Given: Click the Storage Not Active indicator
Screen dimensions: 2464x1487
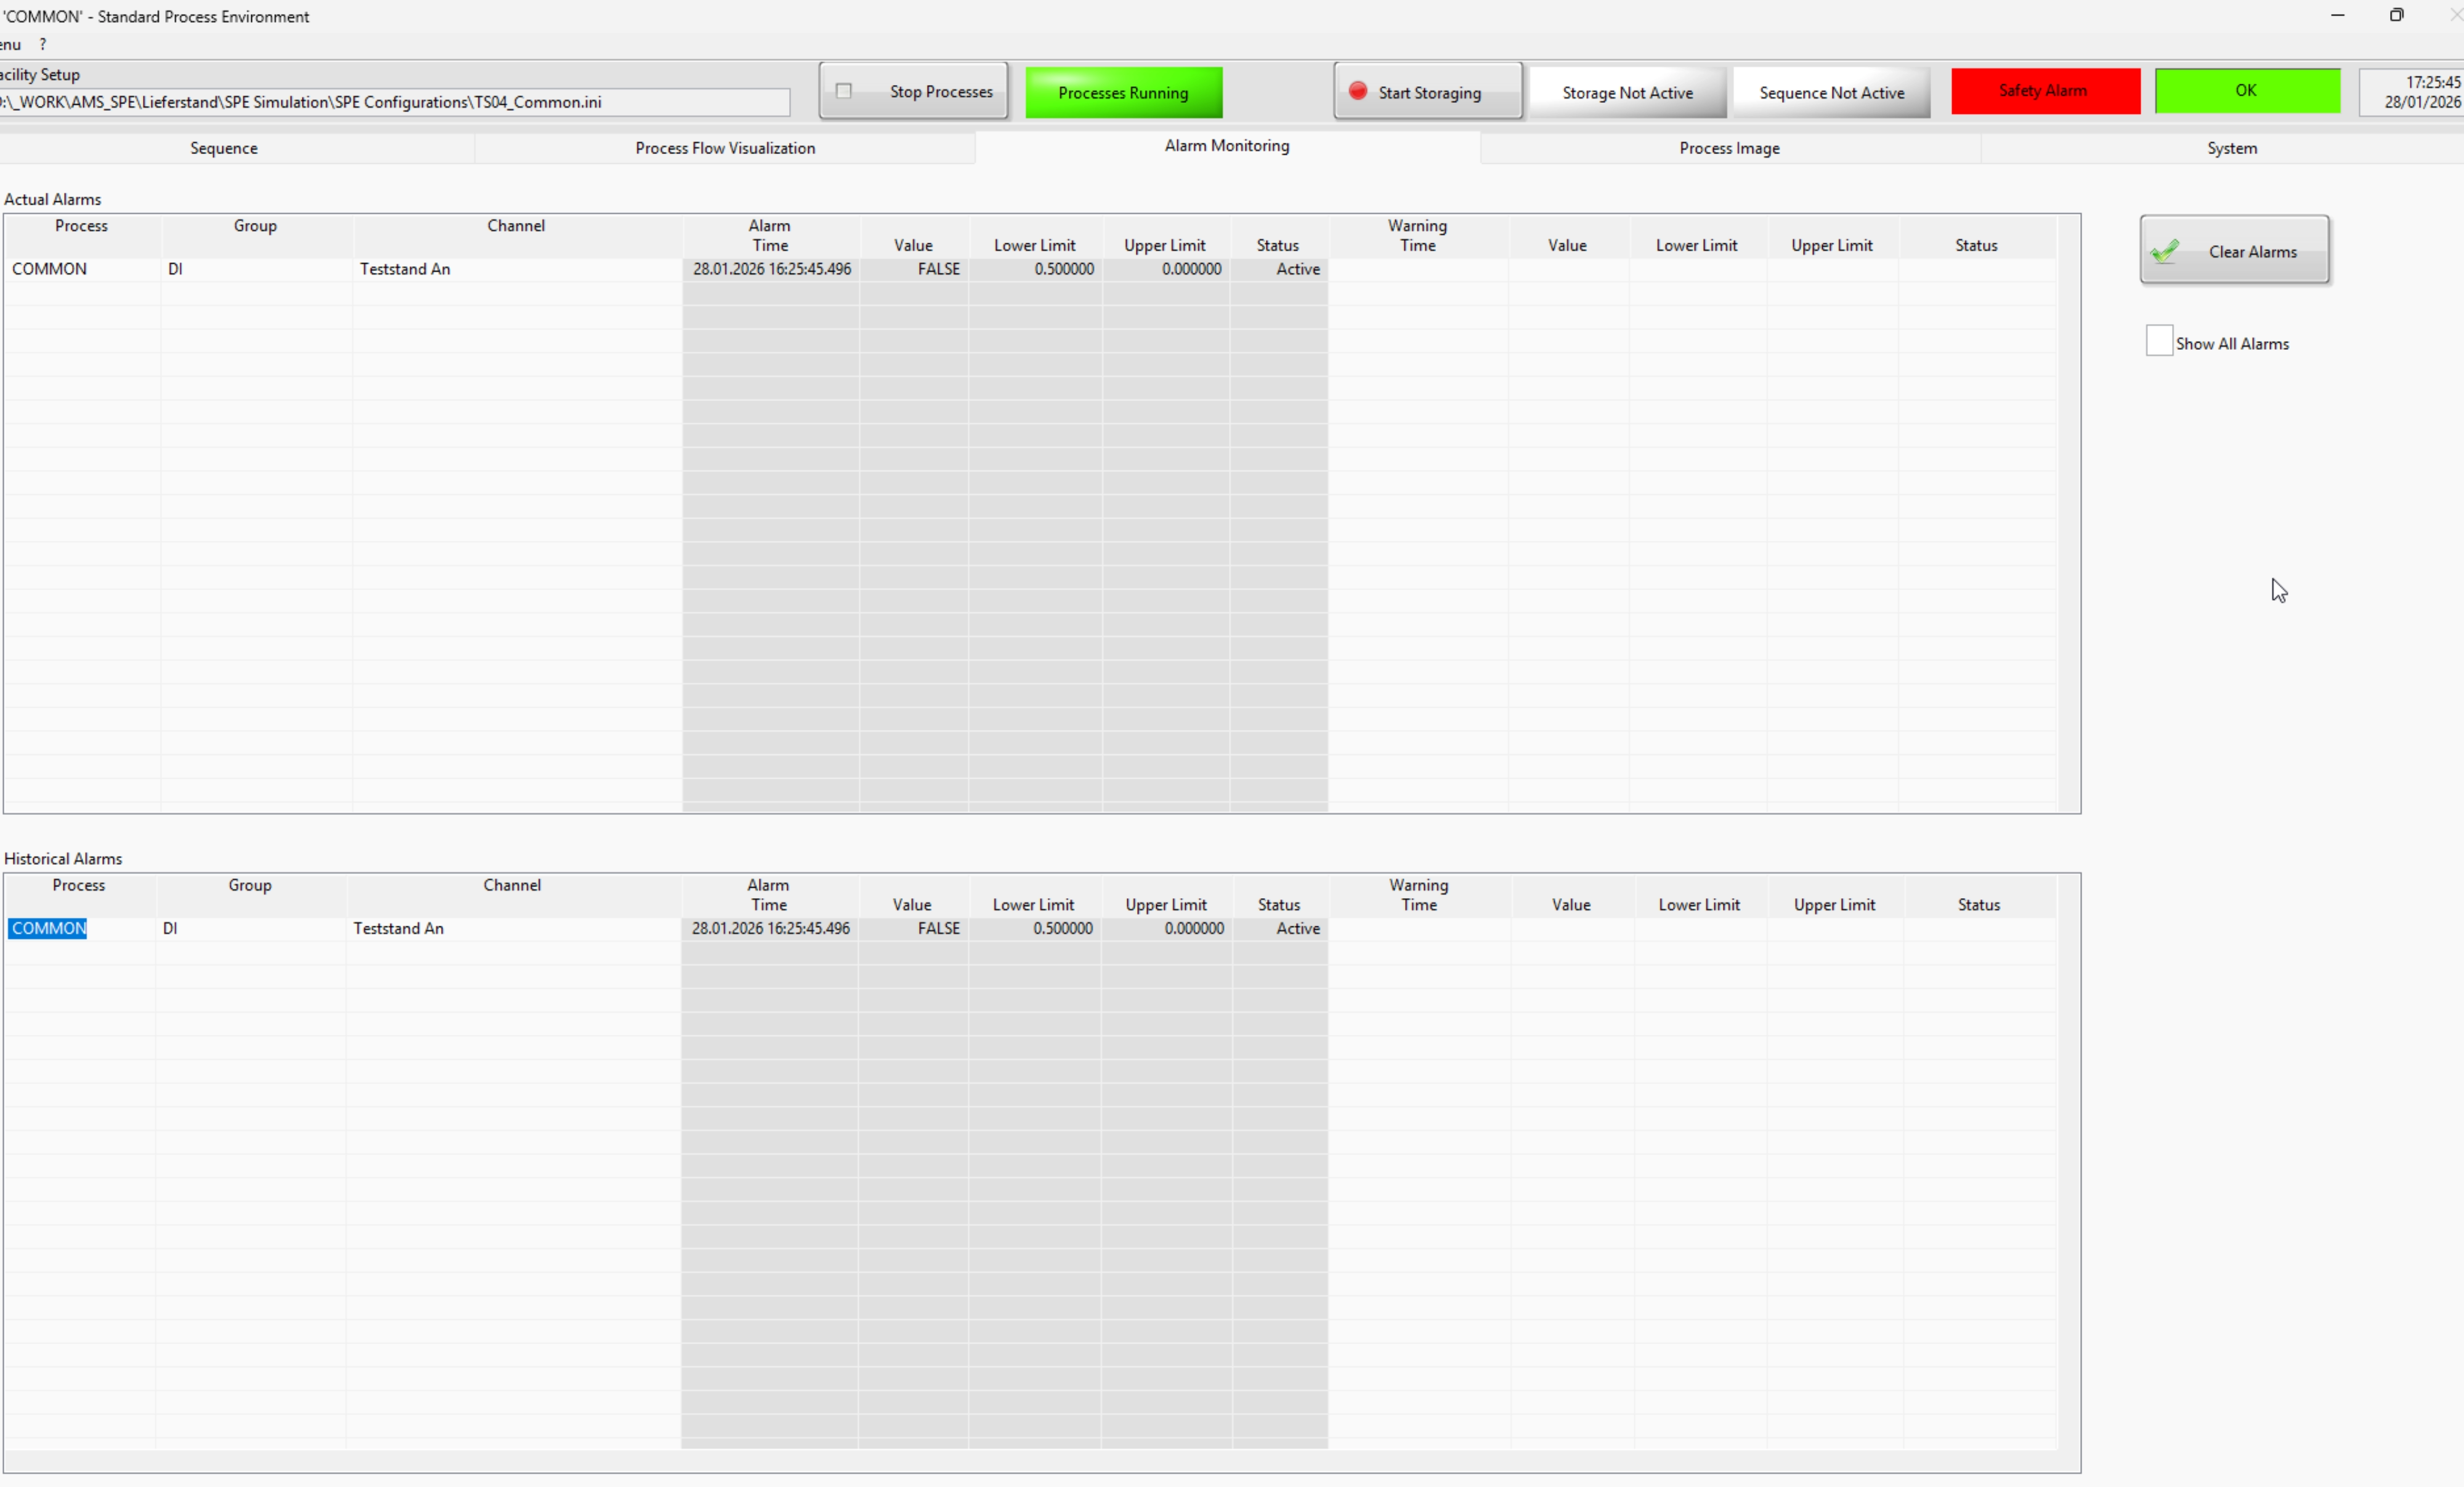Looking at the screenshot, I should 1627,93.
